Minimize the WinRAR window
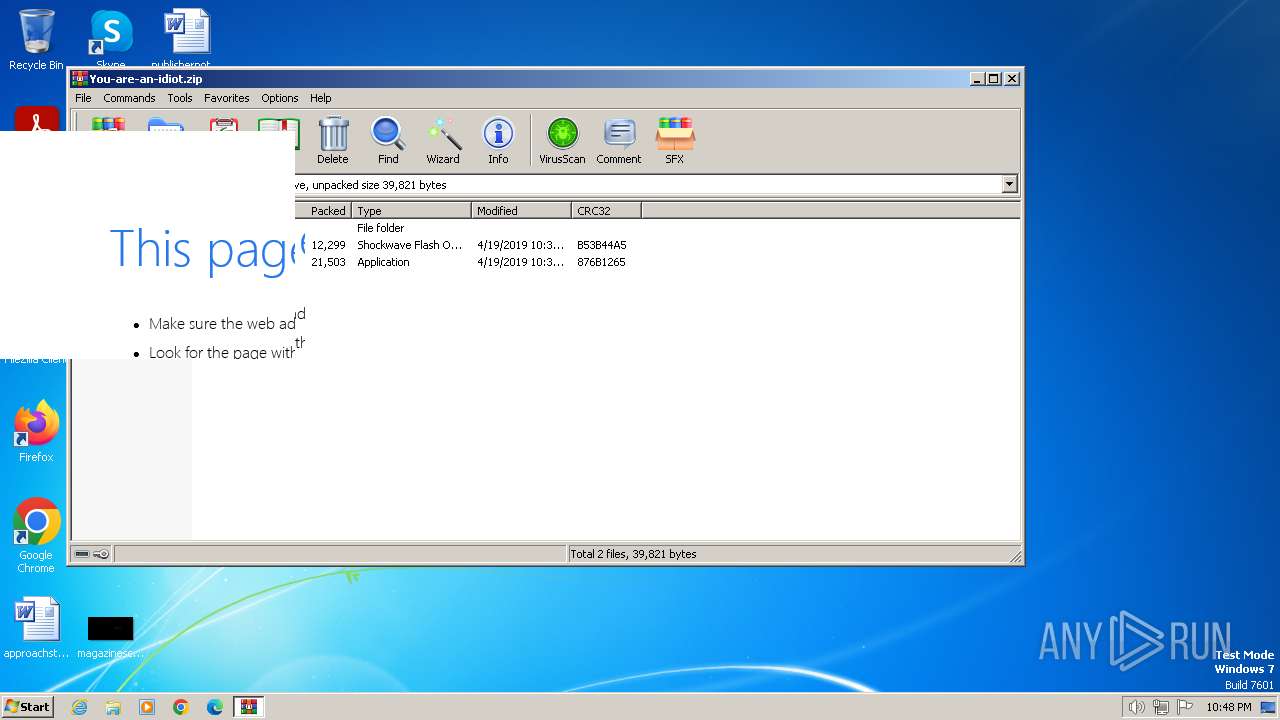The image size is (1280, 720). pos(977,79)
